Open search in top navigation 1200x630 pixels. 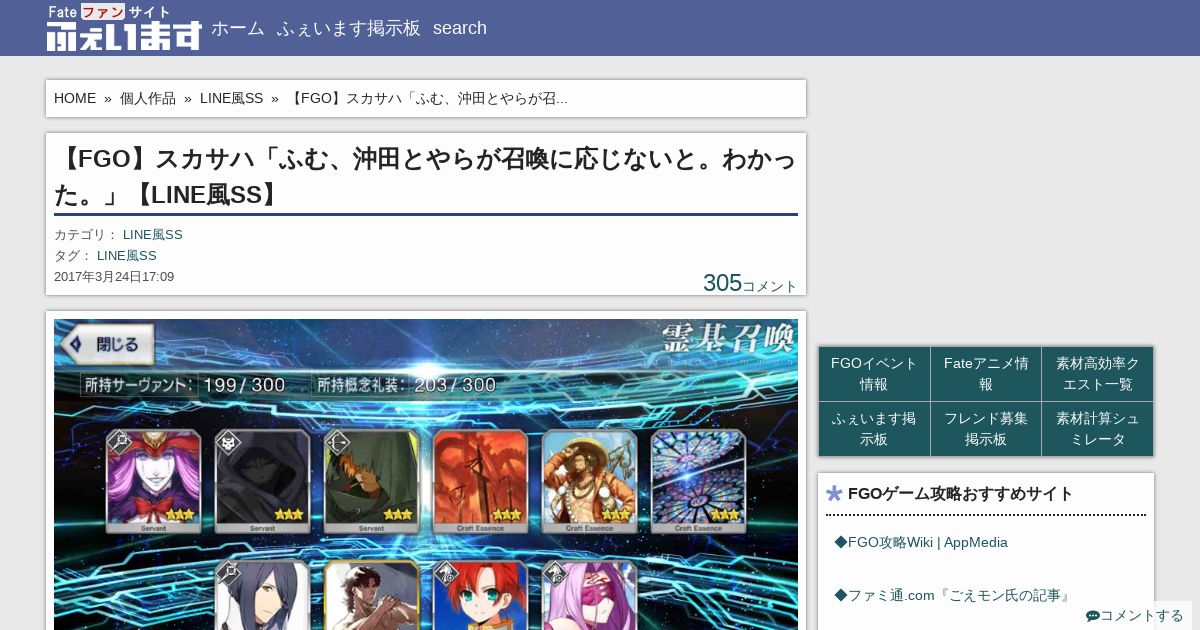tap(460, 28)
